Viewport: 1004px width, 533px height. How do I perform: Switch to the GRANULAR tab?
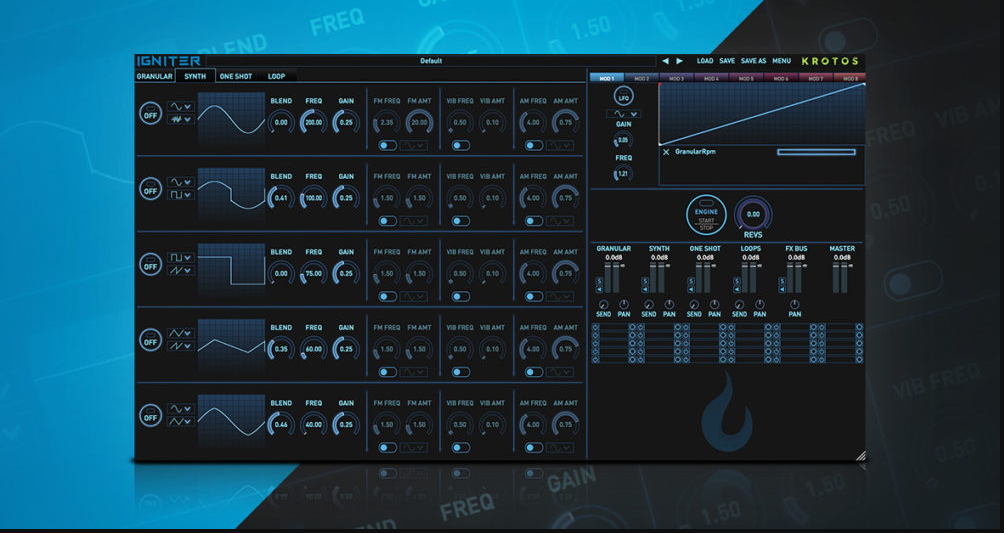154,76
